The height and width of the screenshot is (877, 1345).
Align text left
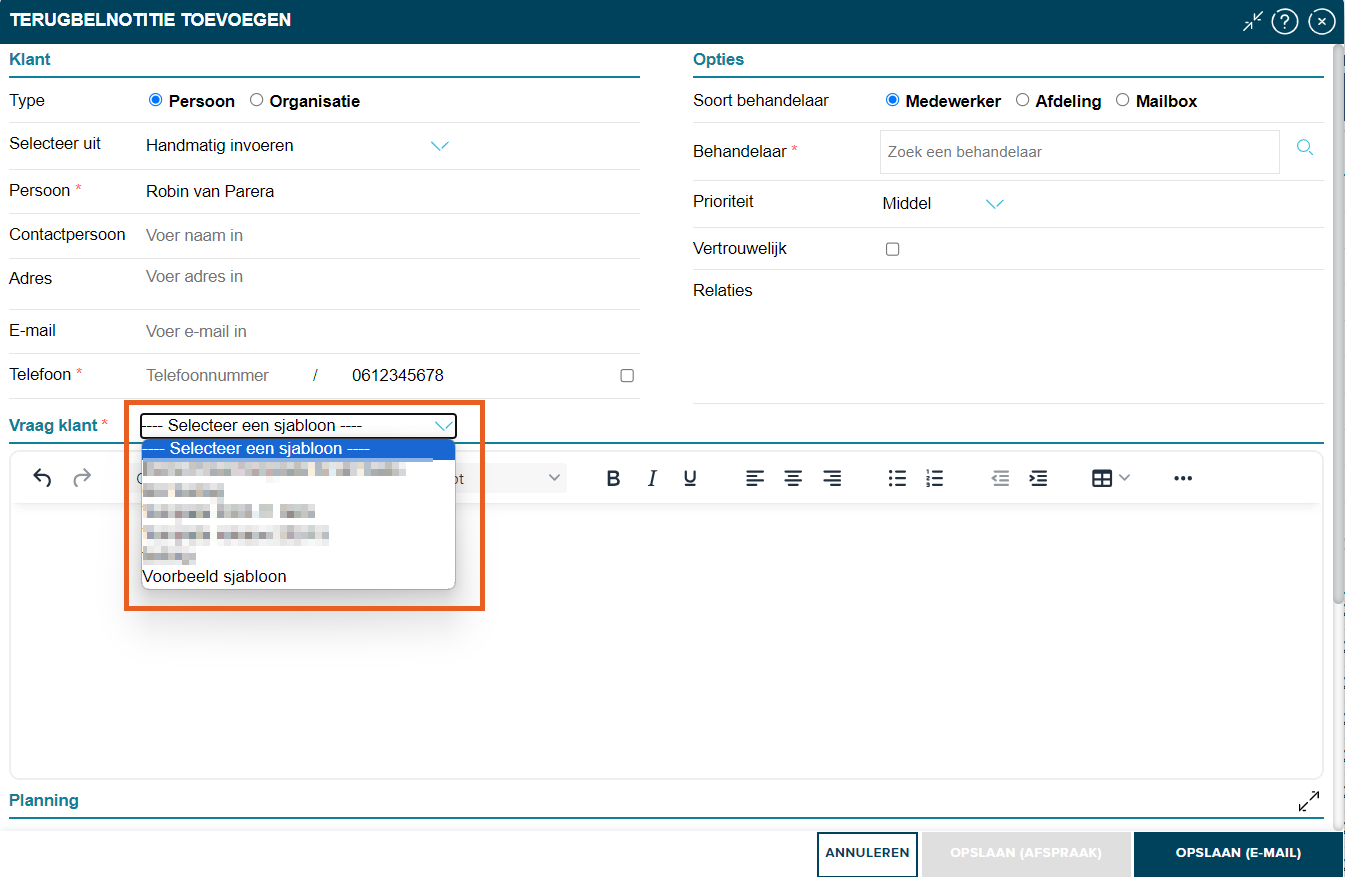[x=755, y=478]
